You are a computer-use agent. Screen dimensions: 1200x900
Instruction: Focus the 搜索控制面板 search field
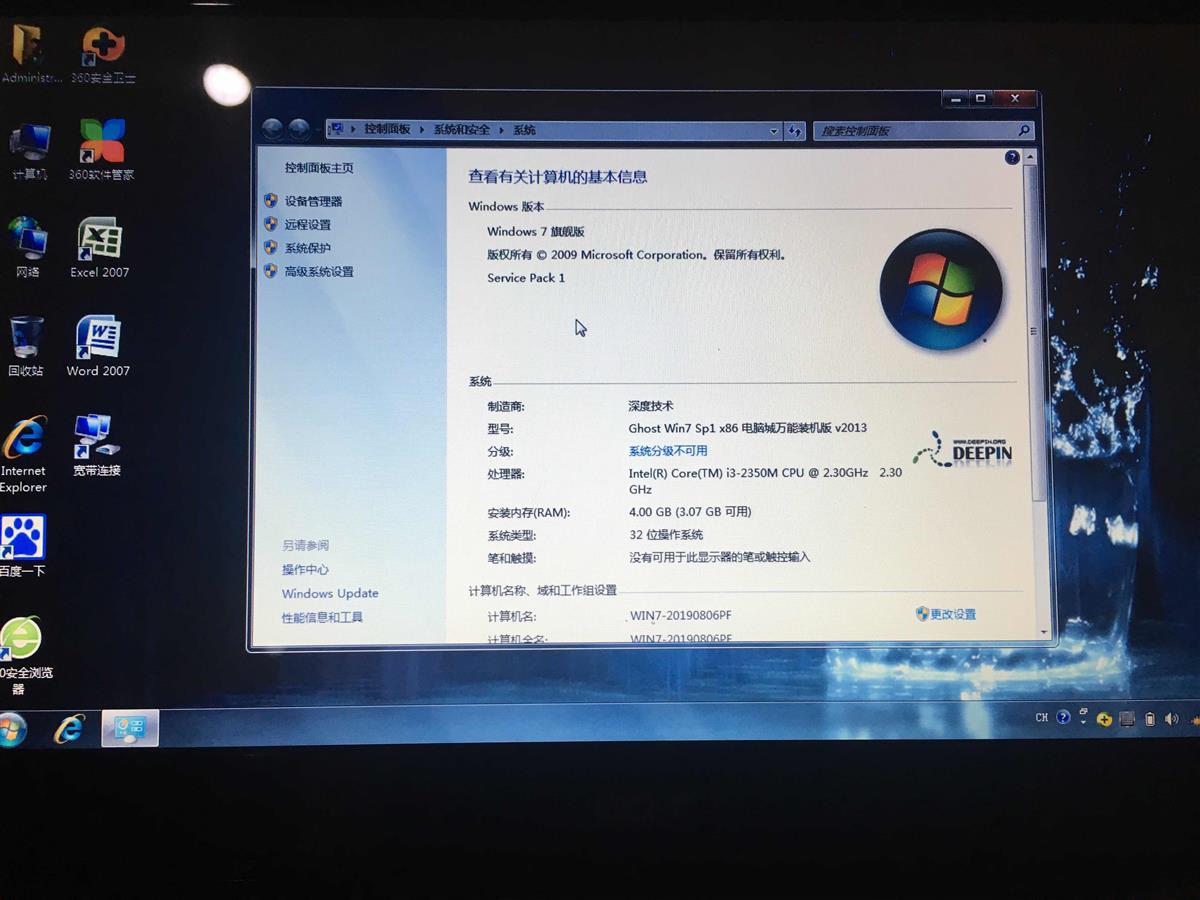point(922,131)
